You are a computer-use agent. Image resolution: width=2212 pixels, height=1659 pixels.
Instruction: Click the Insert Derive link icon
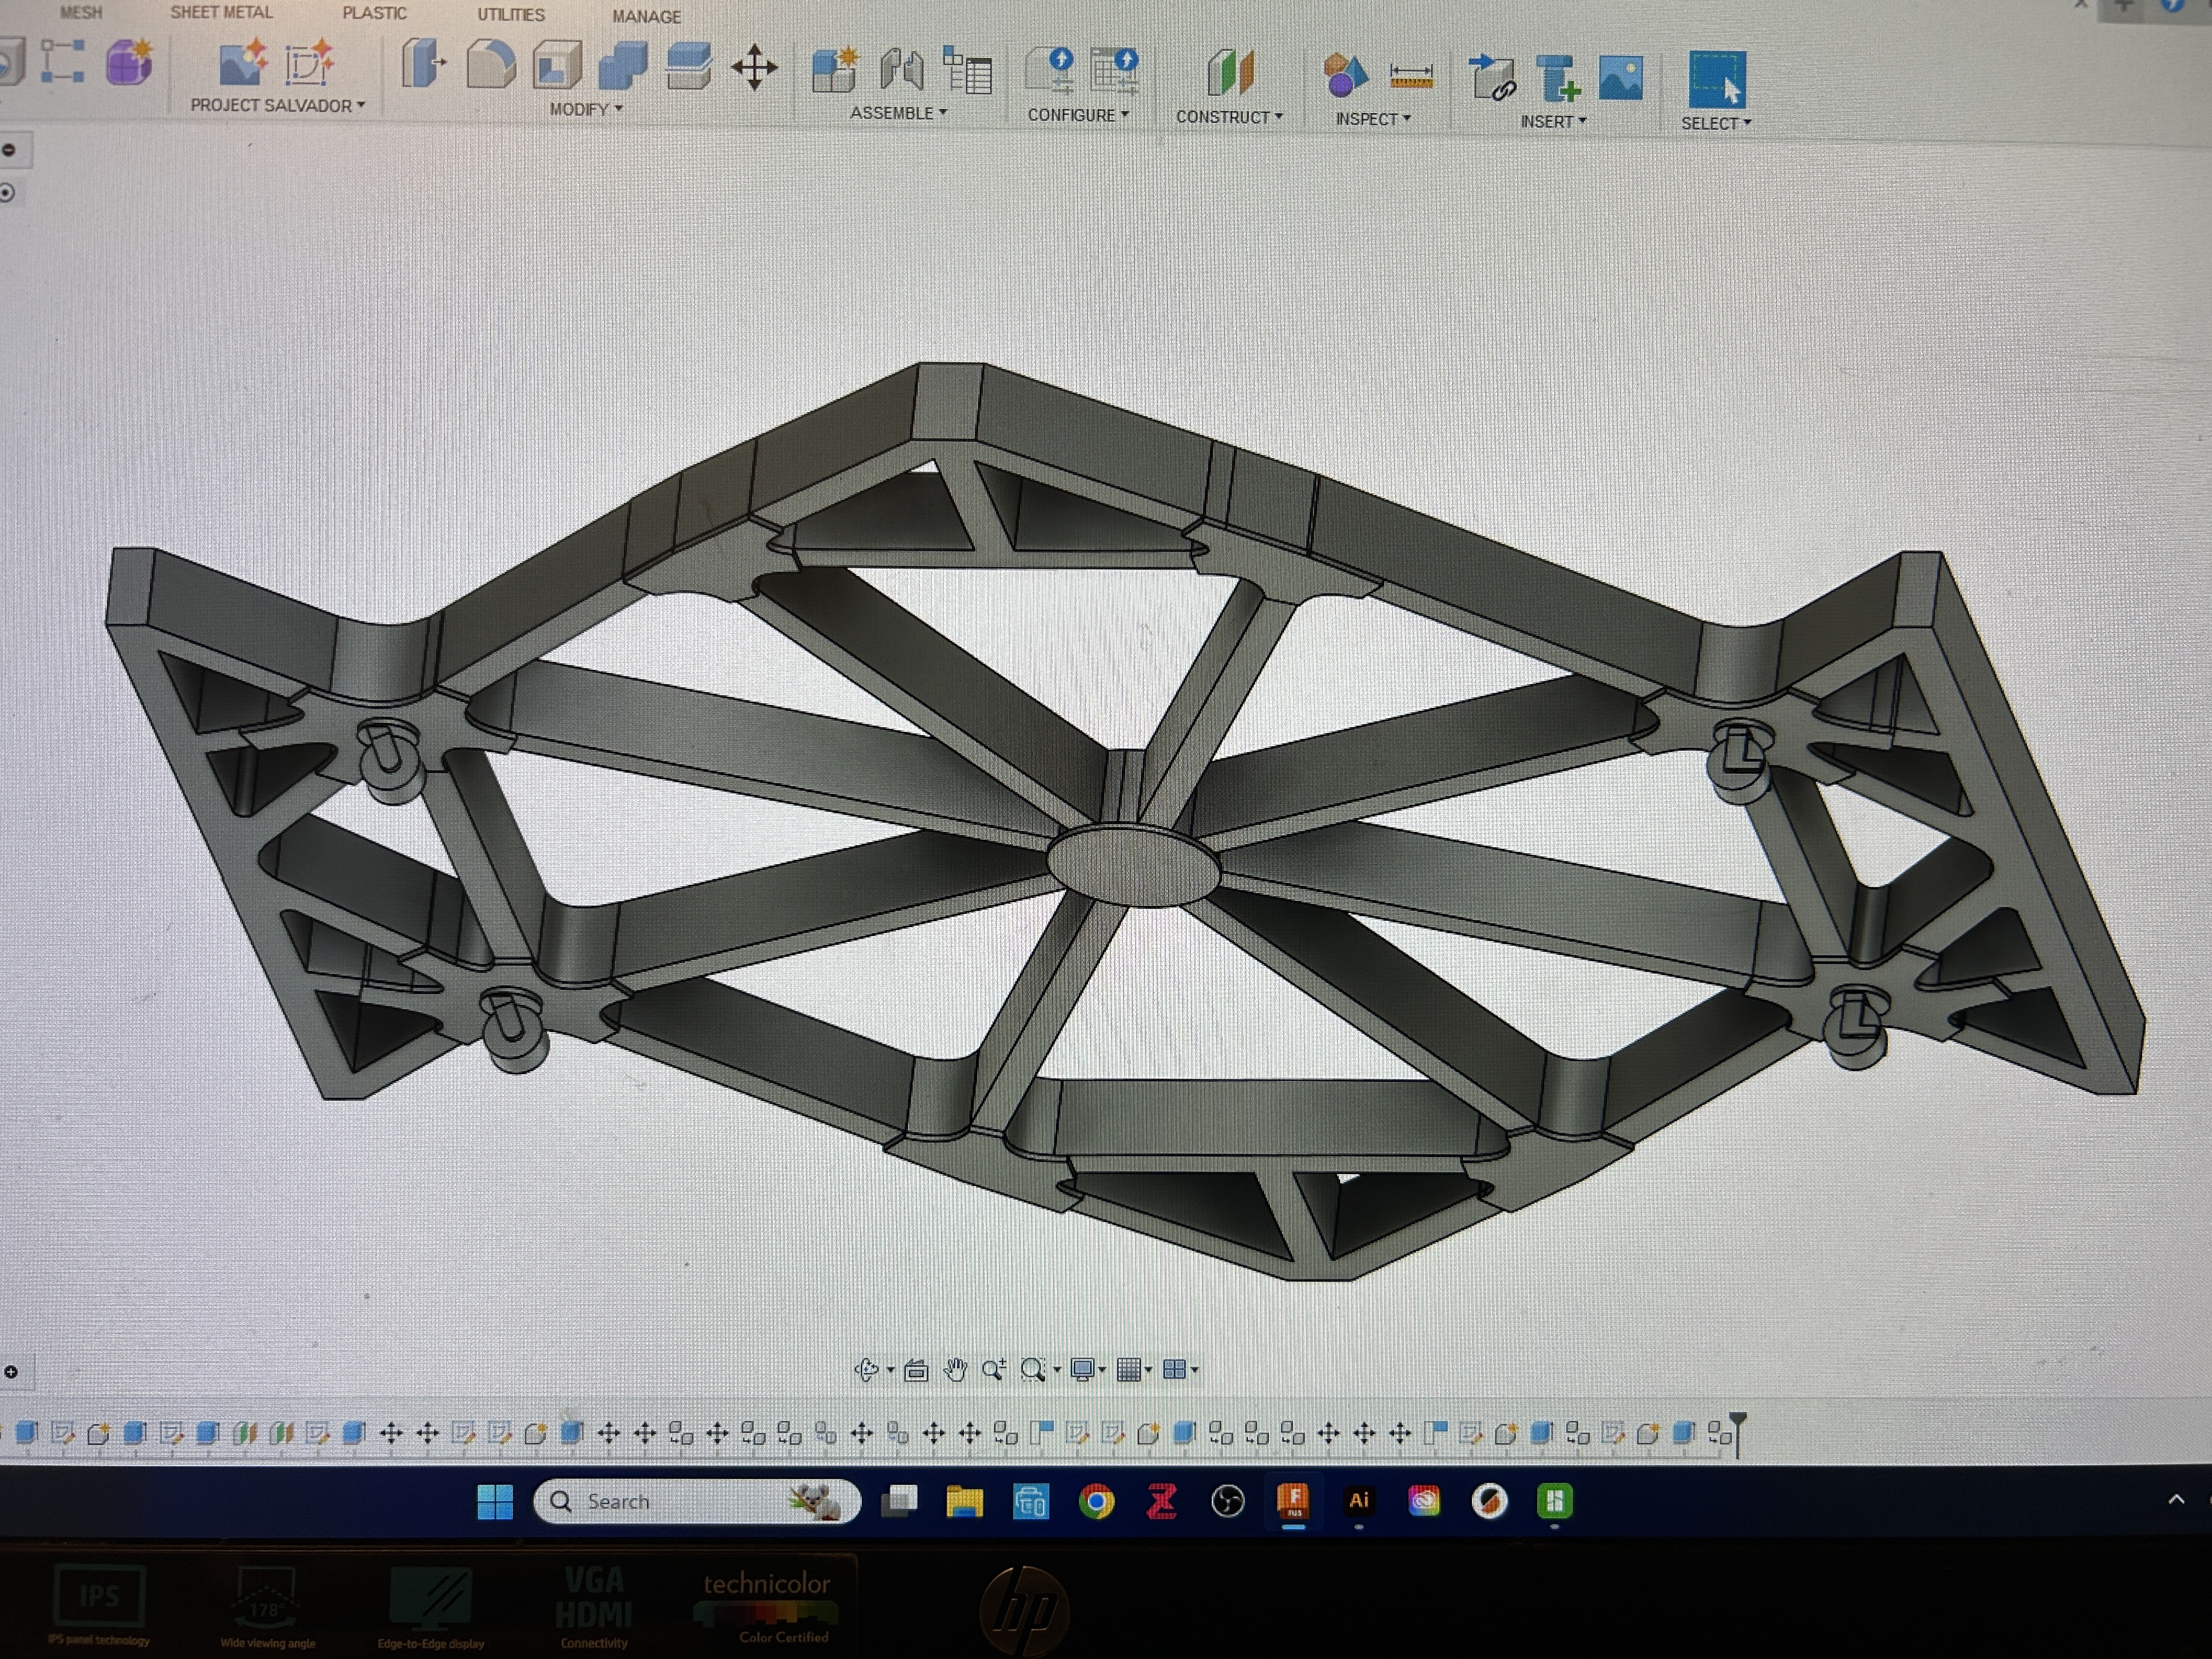click(1492, 78)
